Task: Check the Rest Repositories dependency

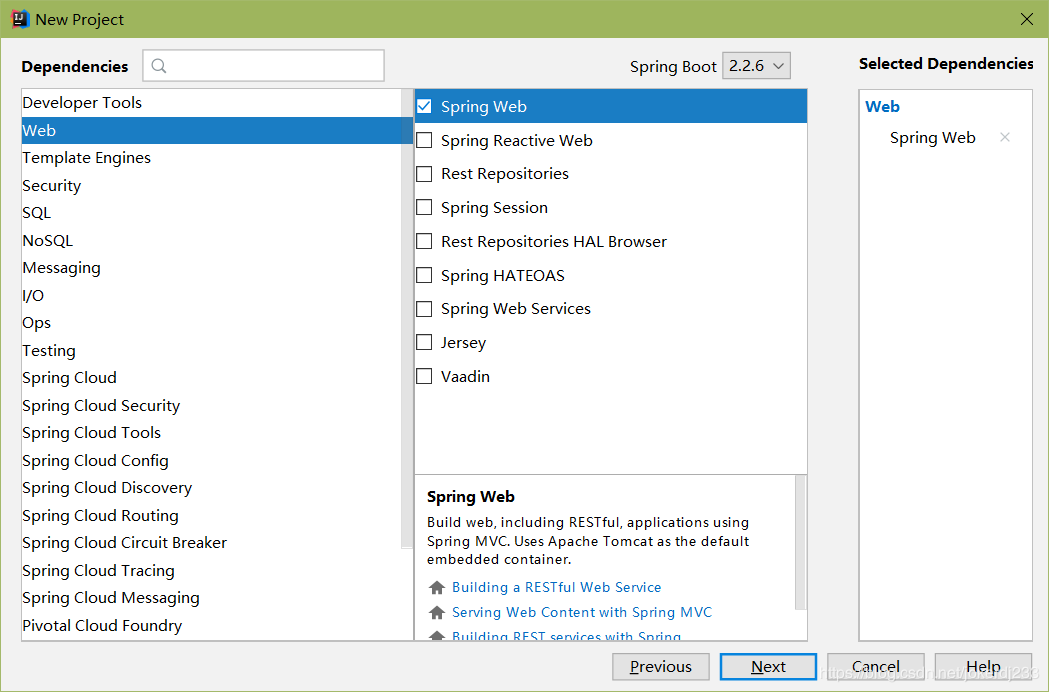Action: click(424, 174)
